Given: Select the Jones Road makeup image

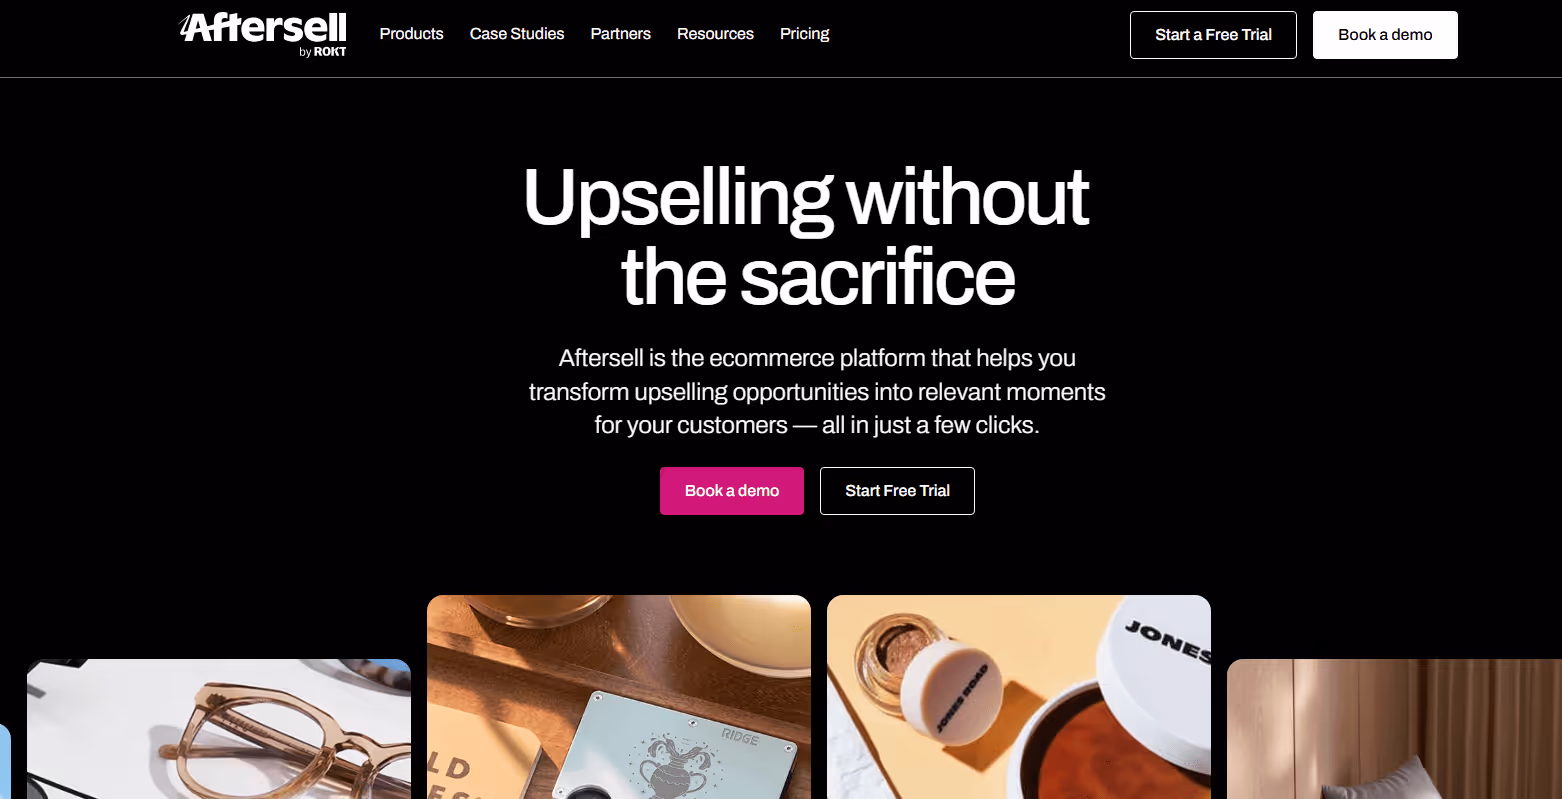Looking at the screenshot, I should pyautogui.click(x=1019, y=697).
